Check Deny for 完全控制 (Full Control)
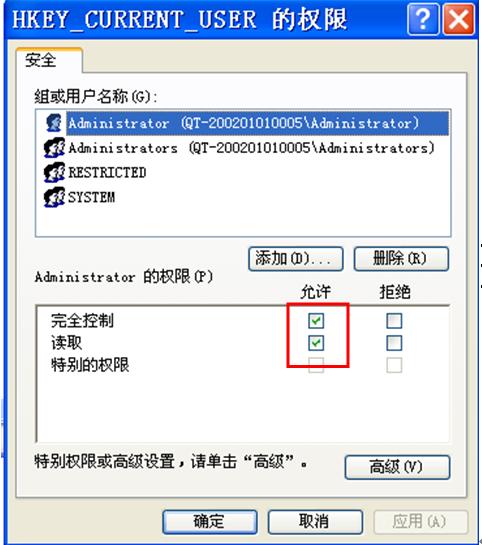Image resolution: width=482 pixels, height=545 pixels. (x=394, y=320)
